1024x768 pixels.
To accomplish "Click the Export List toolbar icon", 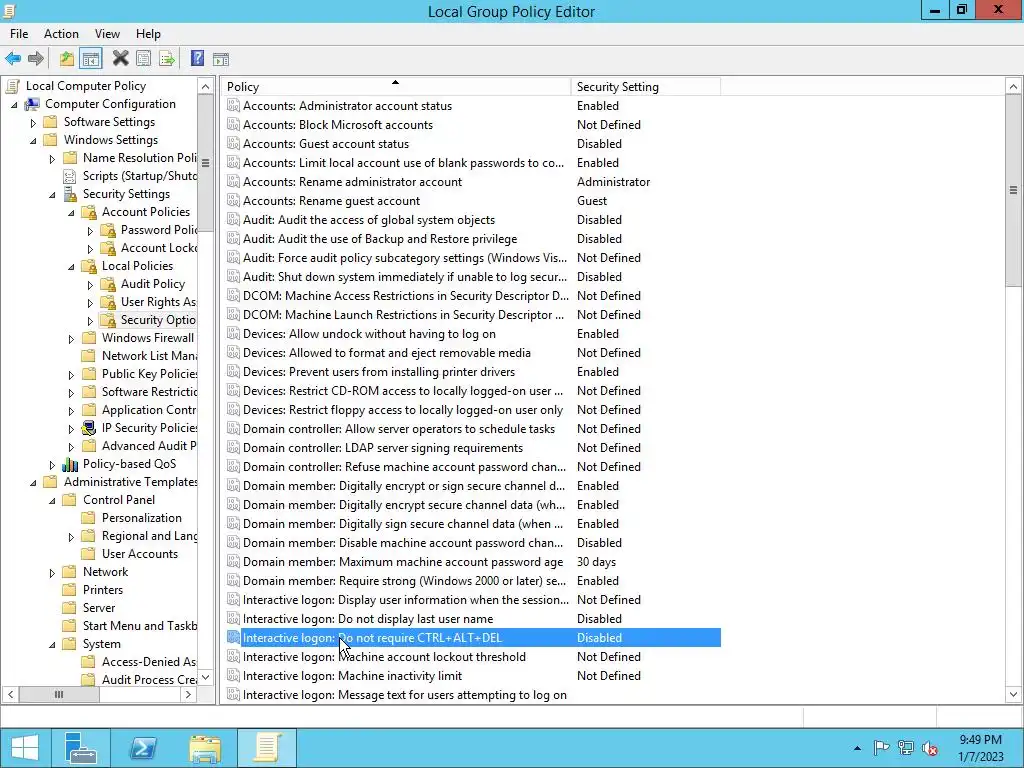I will coord(167,59).
